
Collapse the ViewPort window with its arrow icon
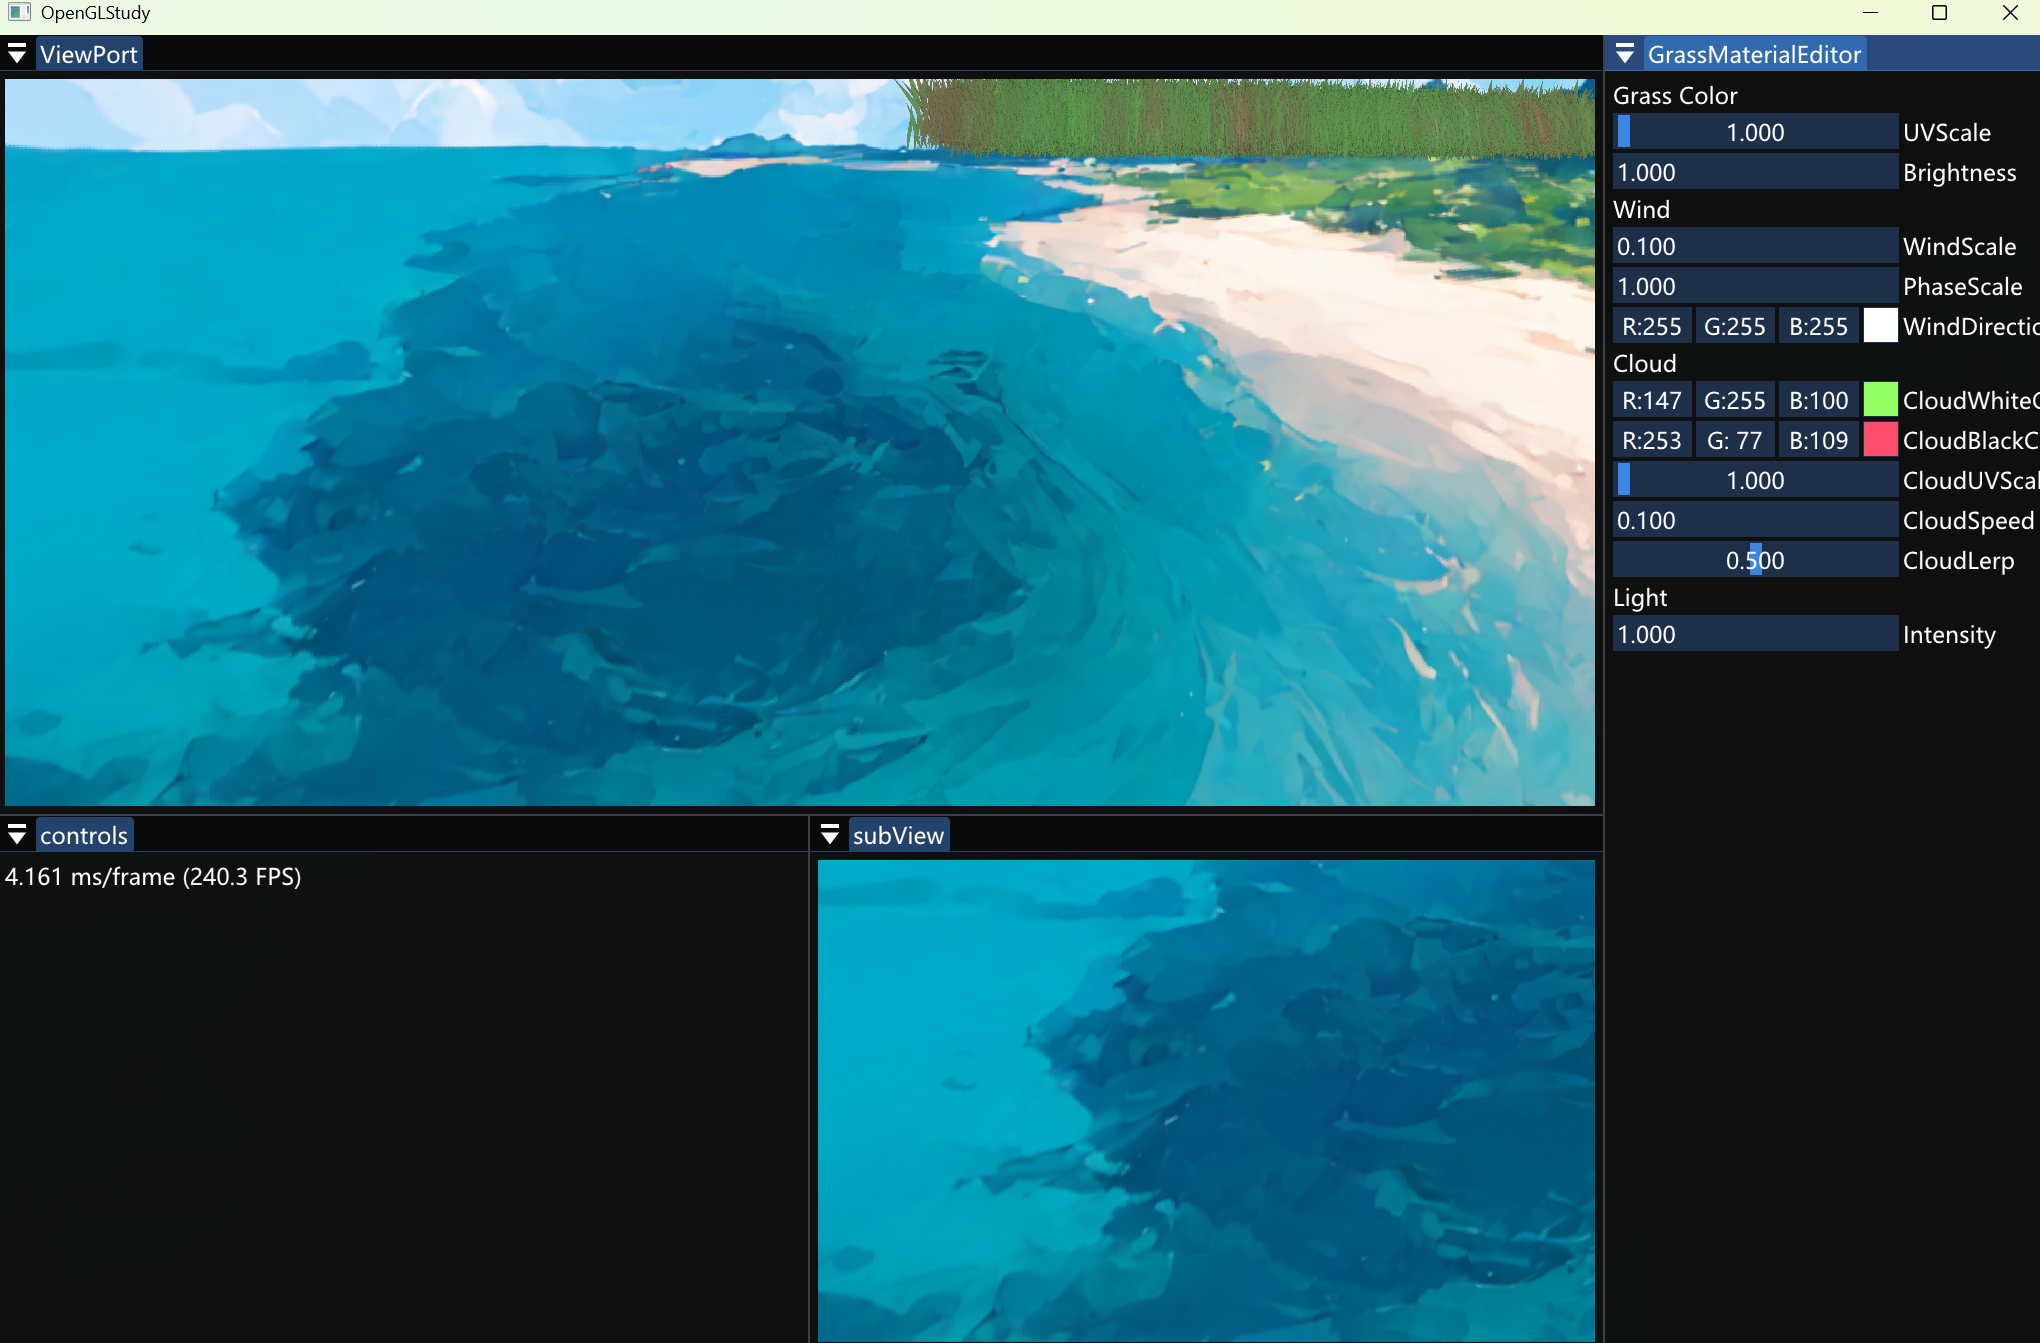pyautogui.click(x=18, y=53)
